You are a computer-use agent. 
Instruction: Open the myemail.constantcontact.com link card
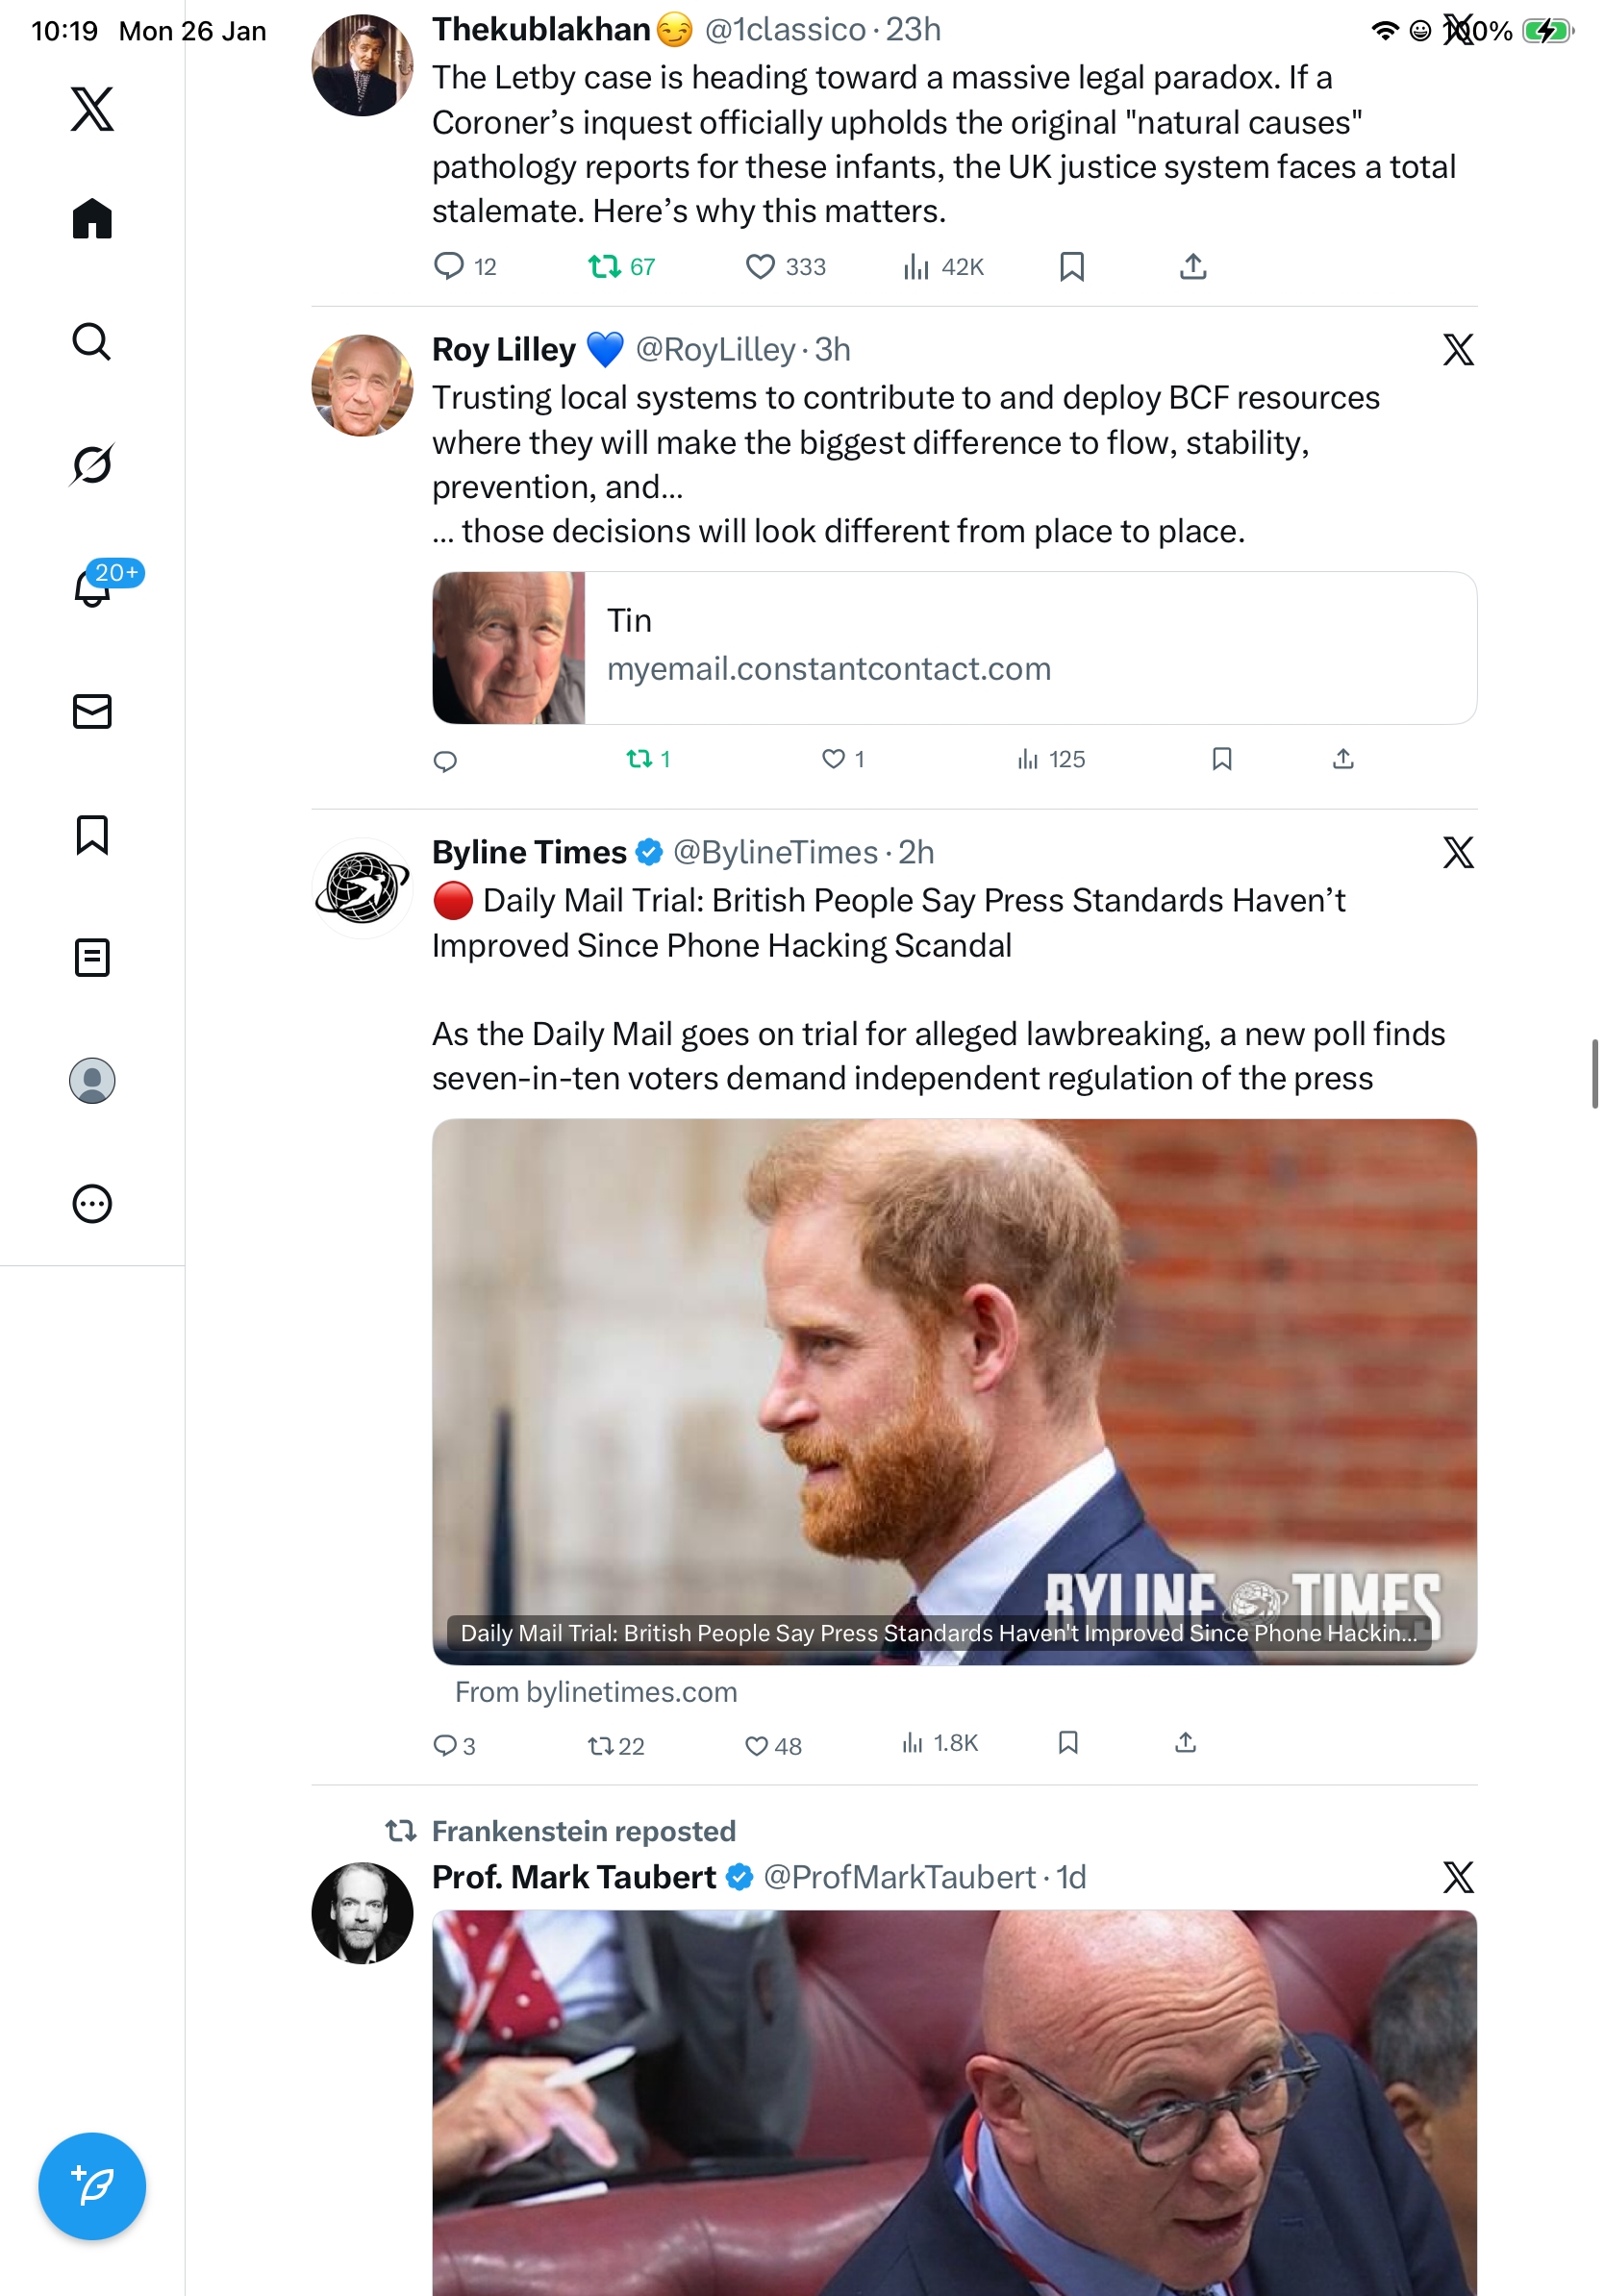pyautogui.click(x=954, y=647)
